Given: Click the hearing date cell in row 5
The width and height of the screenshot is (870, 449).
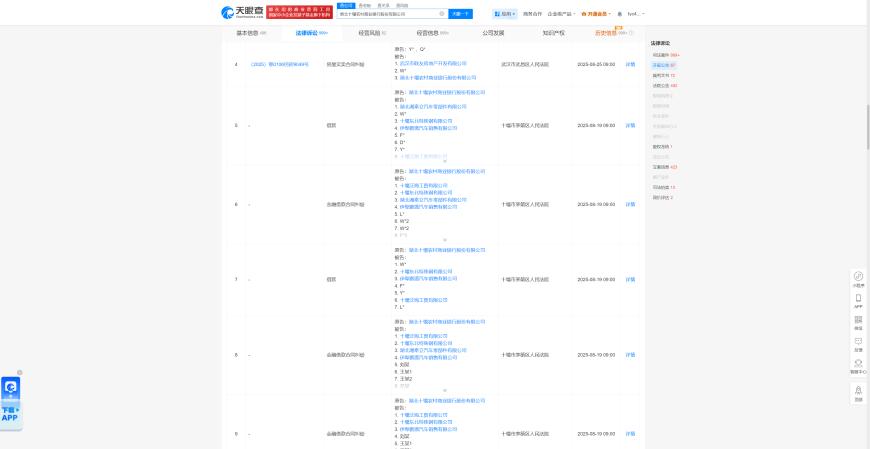Looking at the screenshot, I should 596,125.
